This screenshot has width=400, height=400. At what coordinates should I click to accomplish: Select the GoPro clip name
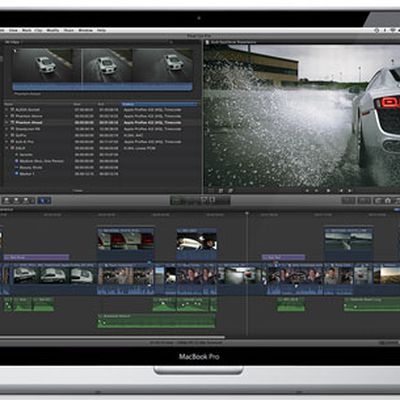coord(21,135)
